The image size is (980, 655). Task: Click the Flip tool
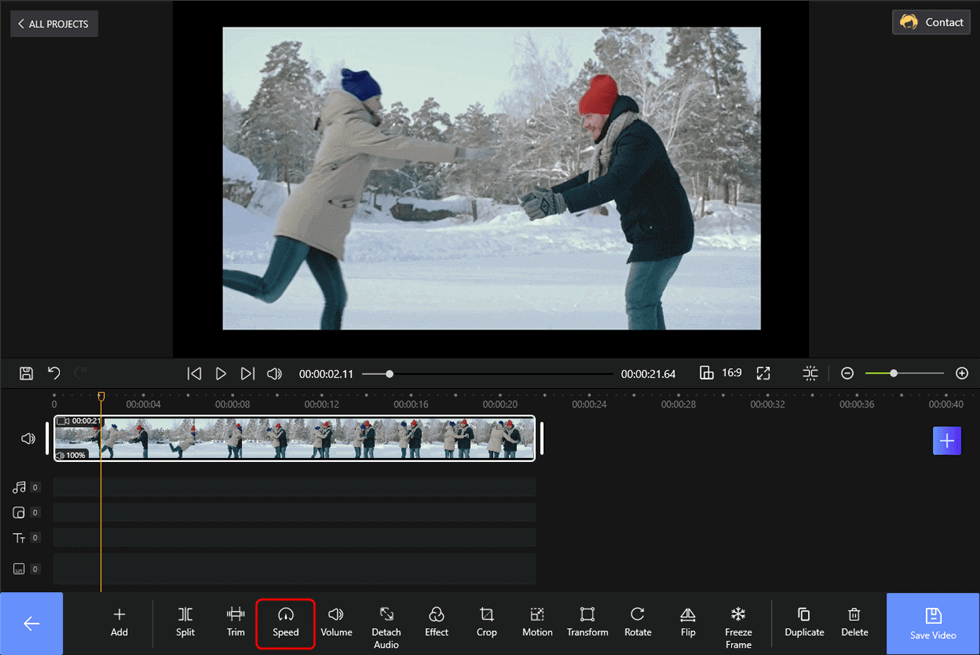[x=688, y=622]
